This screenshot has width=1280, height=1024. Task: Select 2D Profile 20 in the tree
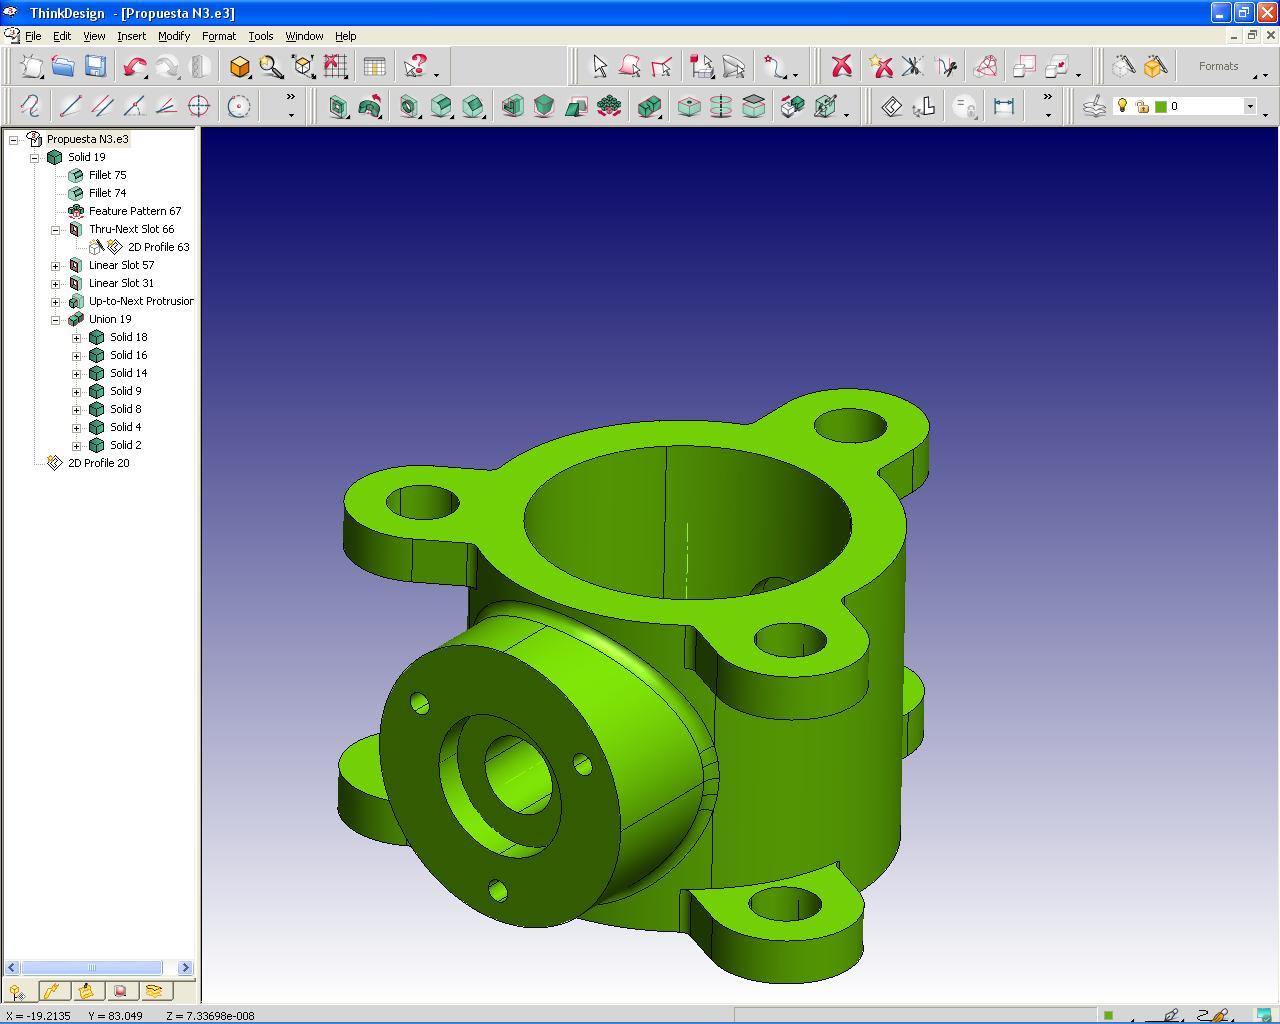pos(98,463)
